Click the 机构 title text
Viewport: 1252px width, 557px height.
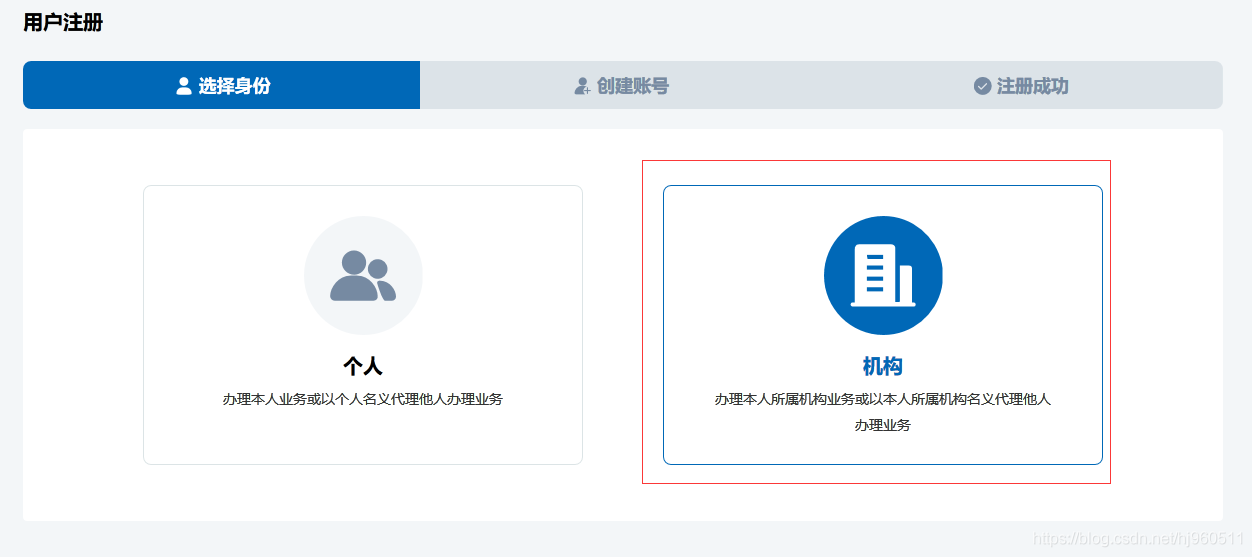[x=883, y=366]
